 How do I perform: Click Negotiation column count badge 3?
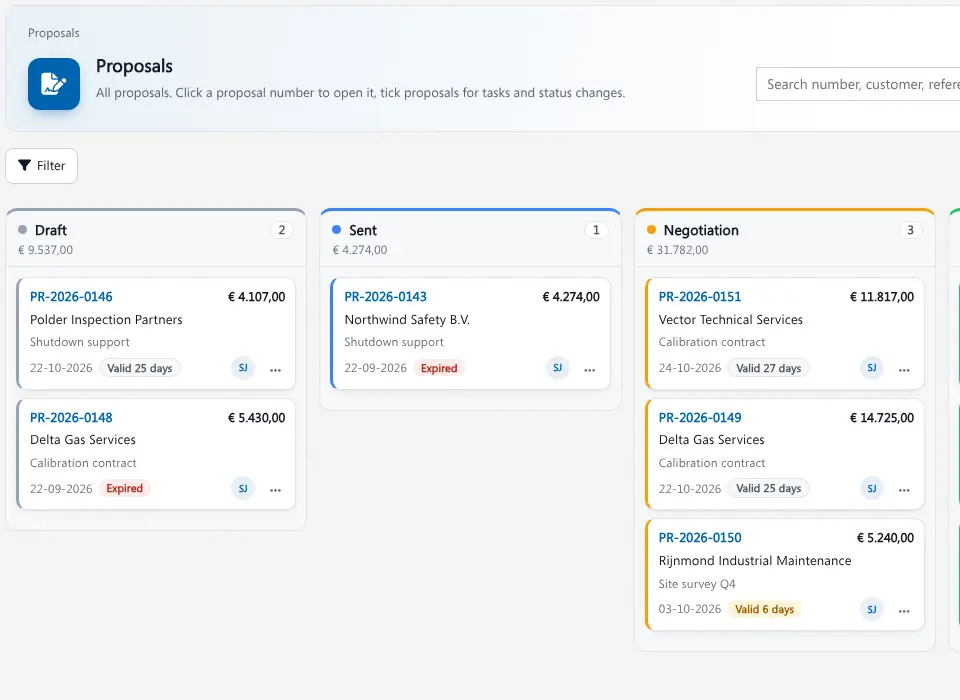(910, 230)
